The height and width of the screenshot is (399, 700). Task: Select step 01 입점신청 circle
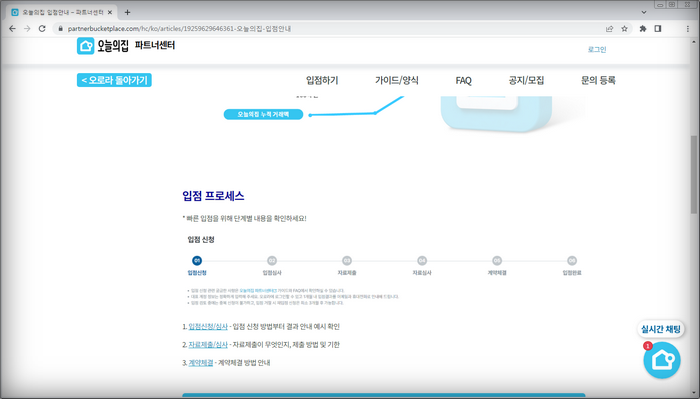[x=197, y=261]
